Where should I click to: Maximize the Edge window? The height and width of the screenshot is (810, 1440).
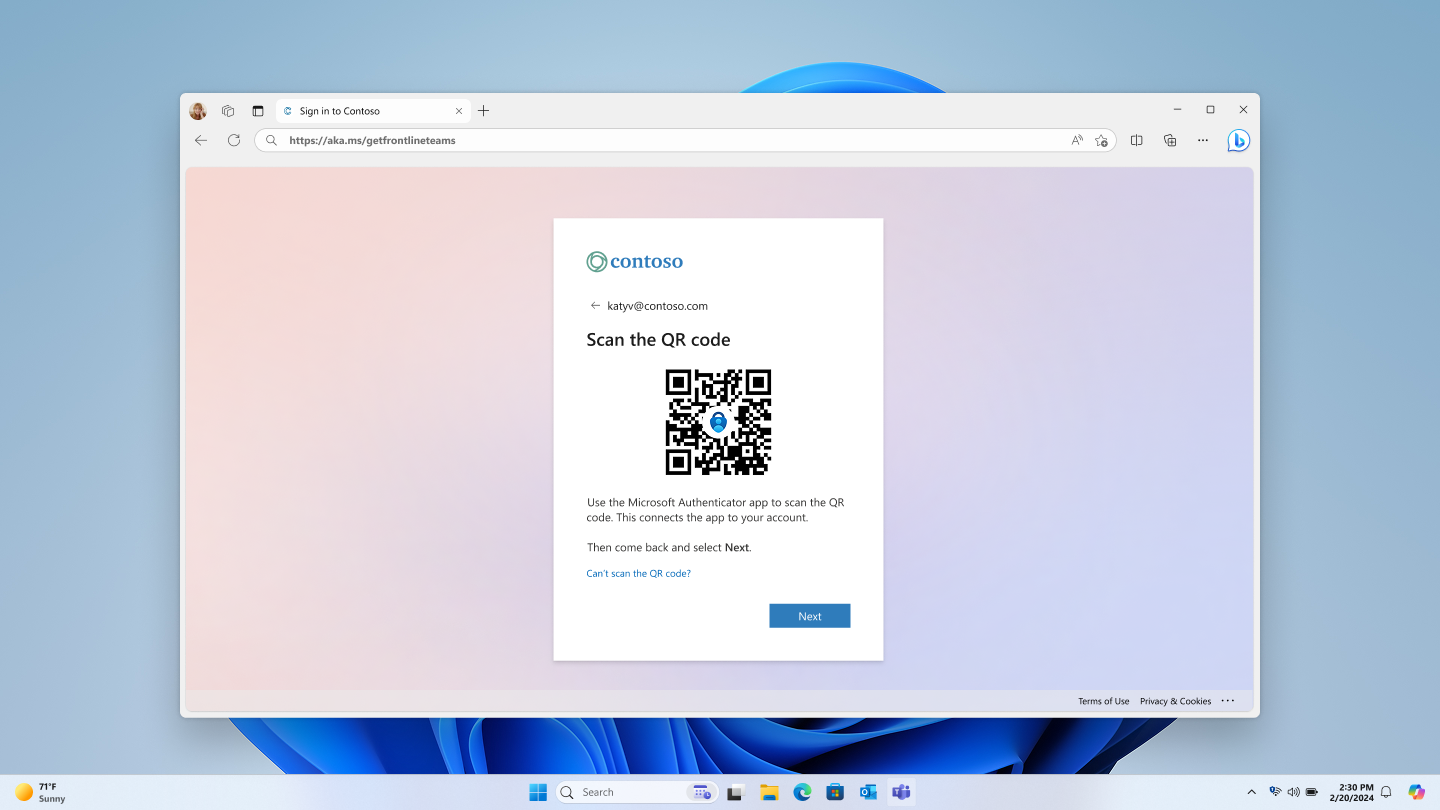coord(1210,110)
